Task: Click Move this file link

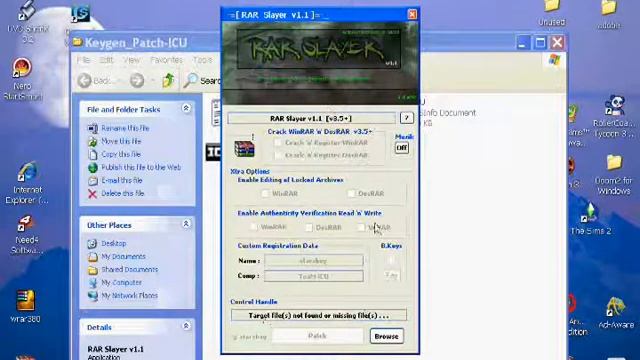Action: pyautogui.click(x=121, y=141)
